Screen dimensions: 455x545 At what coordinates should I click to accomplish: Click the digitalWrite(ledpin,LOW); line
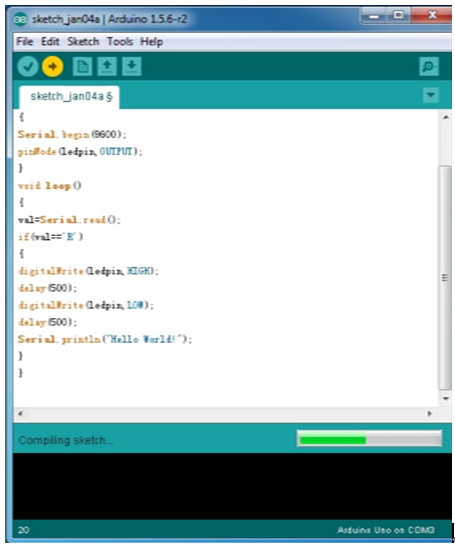(x=86, y=305)
